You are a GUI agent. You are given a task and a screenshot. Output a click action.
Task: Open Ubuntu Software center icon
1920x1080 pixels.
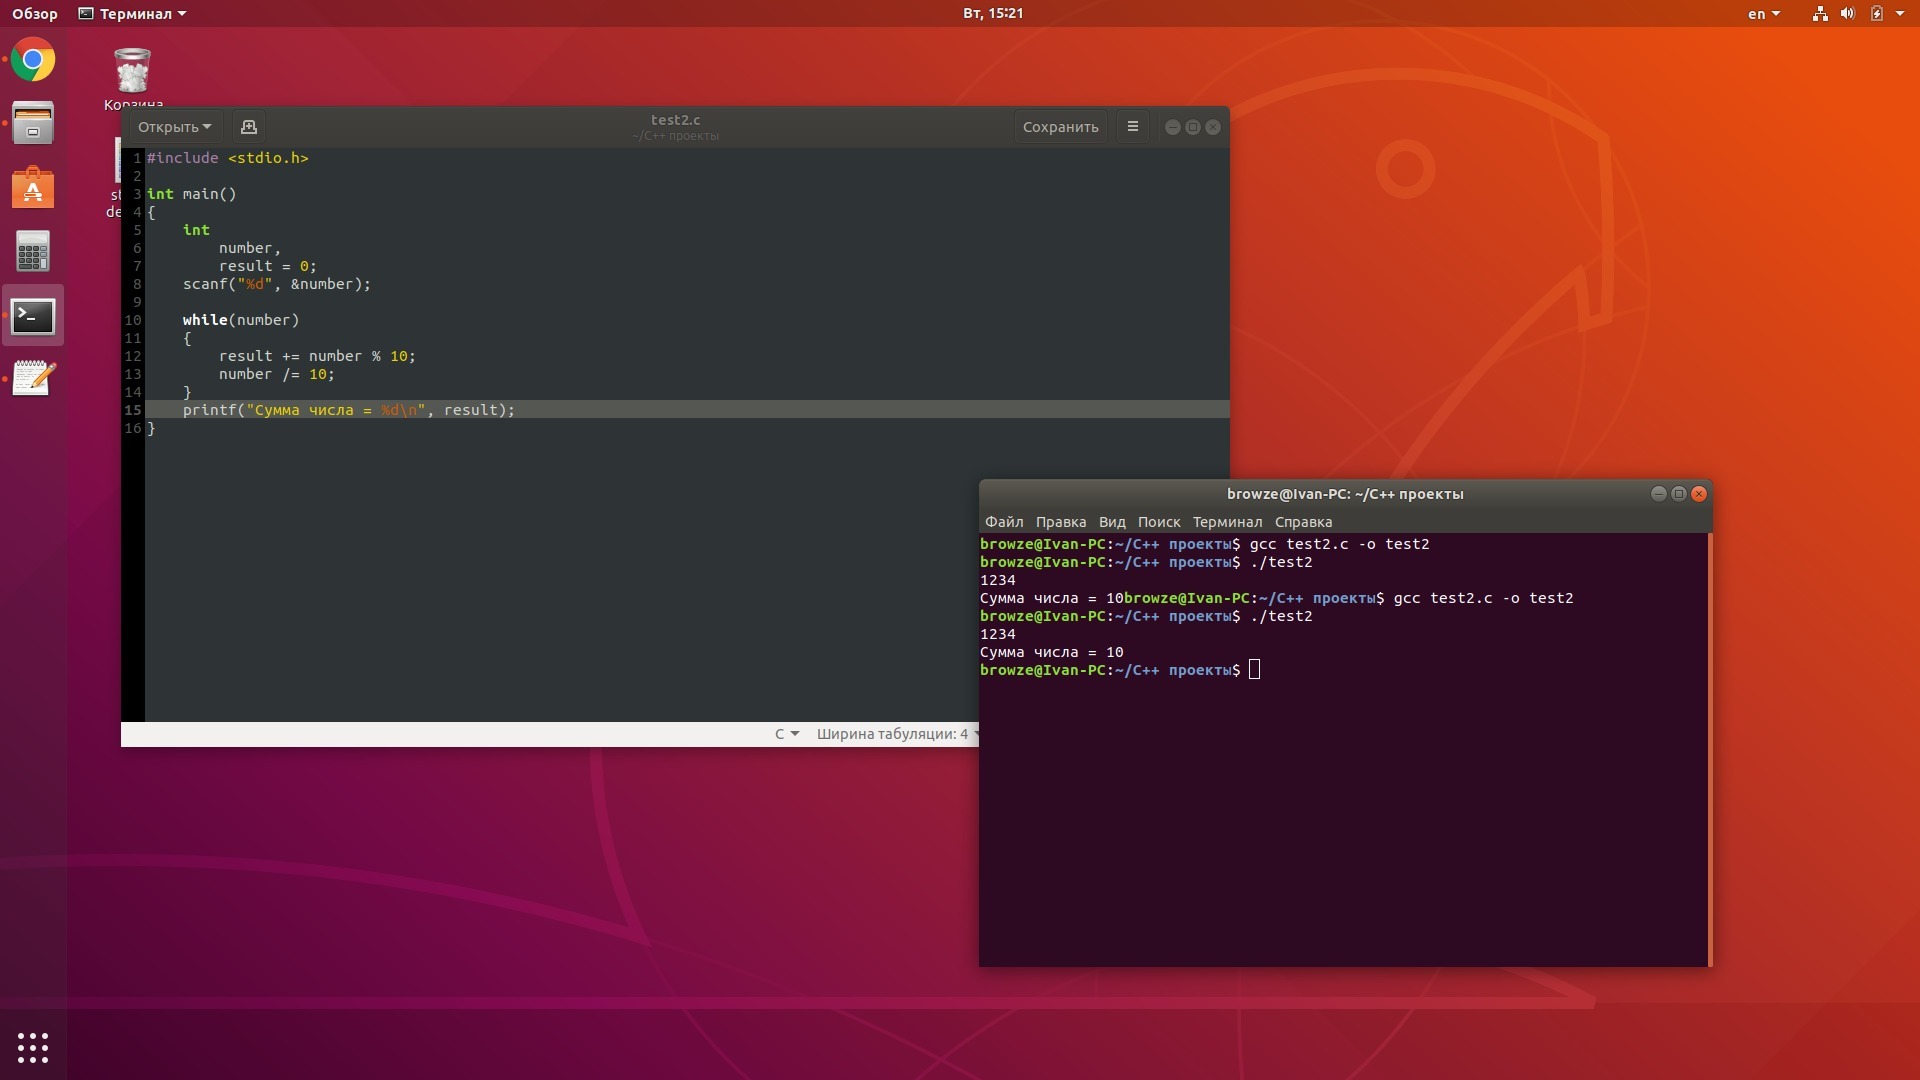33,188
